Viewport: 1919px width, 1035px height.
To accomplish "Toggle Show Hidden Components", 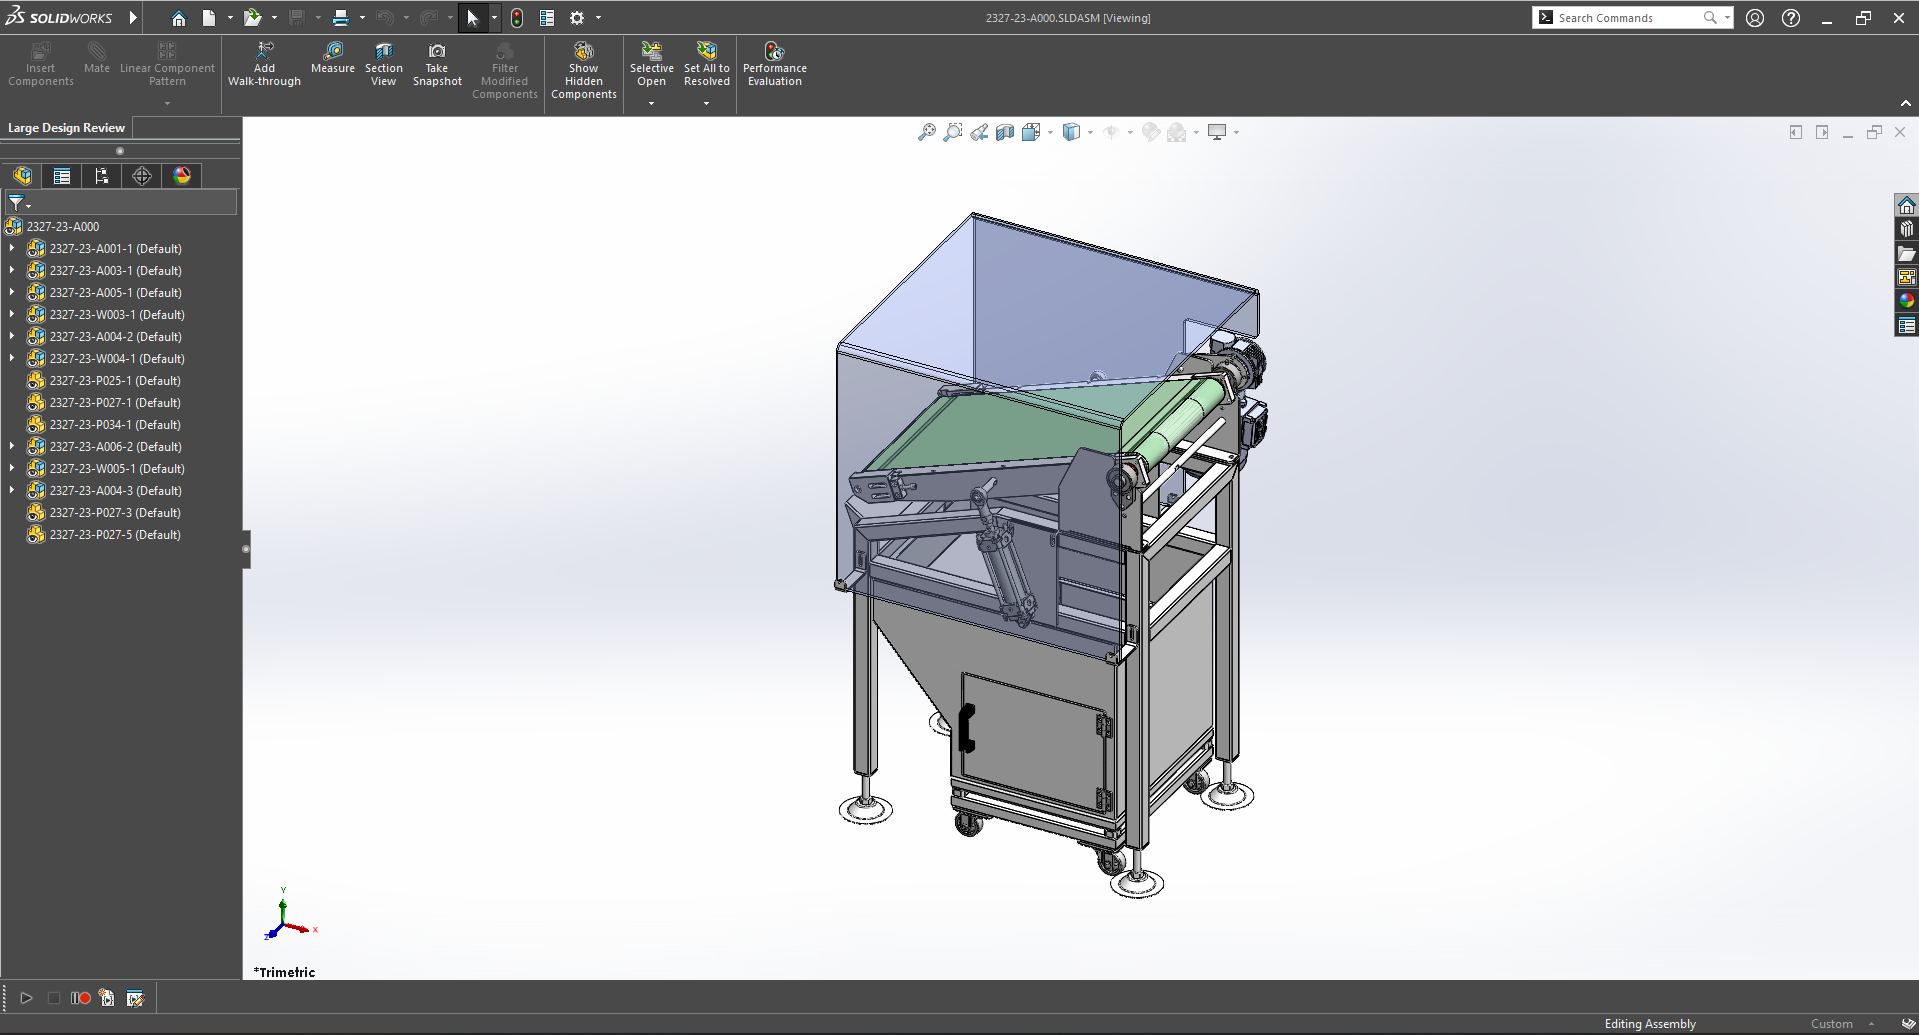I will (x=584, y=51).
